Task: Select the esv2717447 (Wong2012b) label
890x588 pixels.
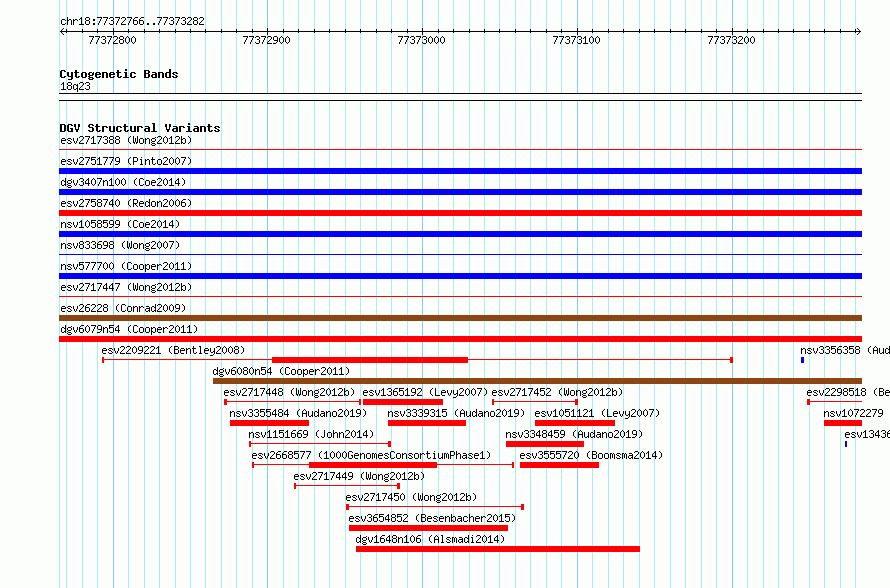Action: pyautogui.click(x=126, y=287)
